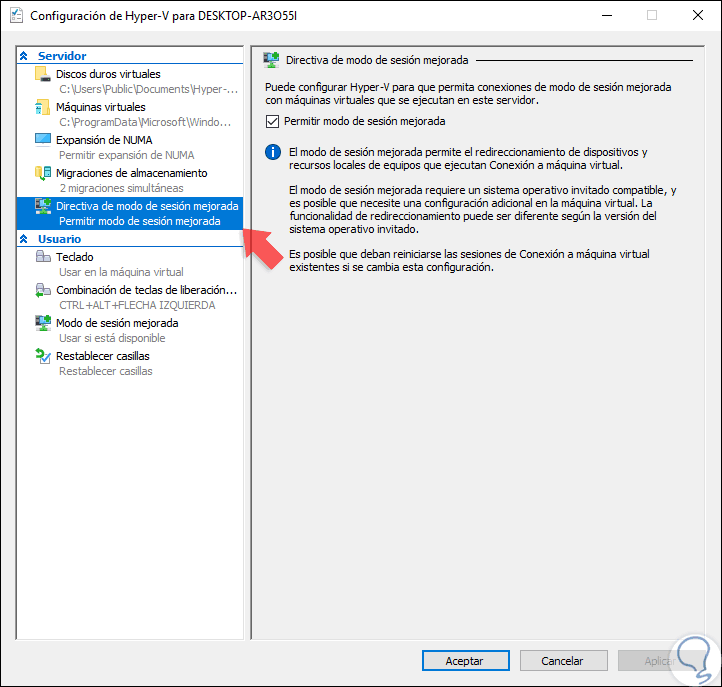Viewport: 722px width, 687px height.
Task: Collapse the Usuario section chevron
Action: point(23,239)
